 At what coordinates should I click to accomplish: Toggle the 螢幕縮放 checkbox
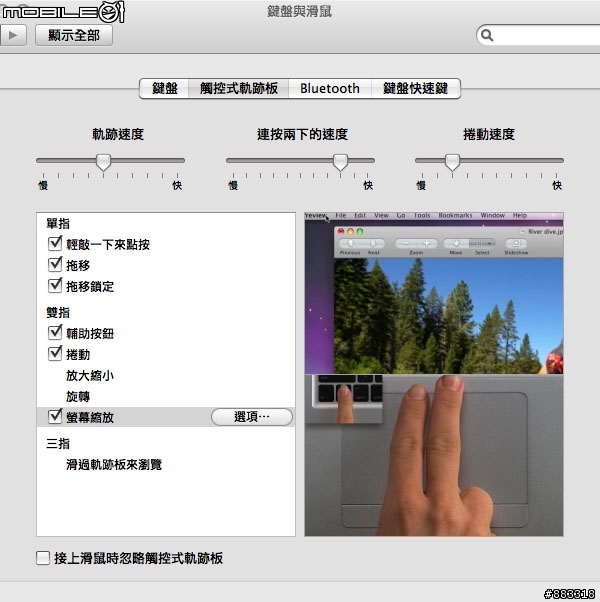click(x=55, y=417)
